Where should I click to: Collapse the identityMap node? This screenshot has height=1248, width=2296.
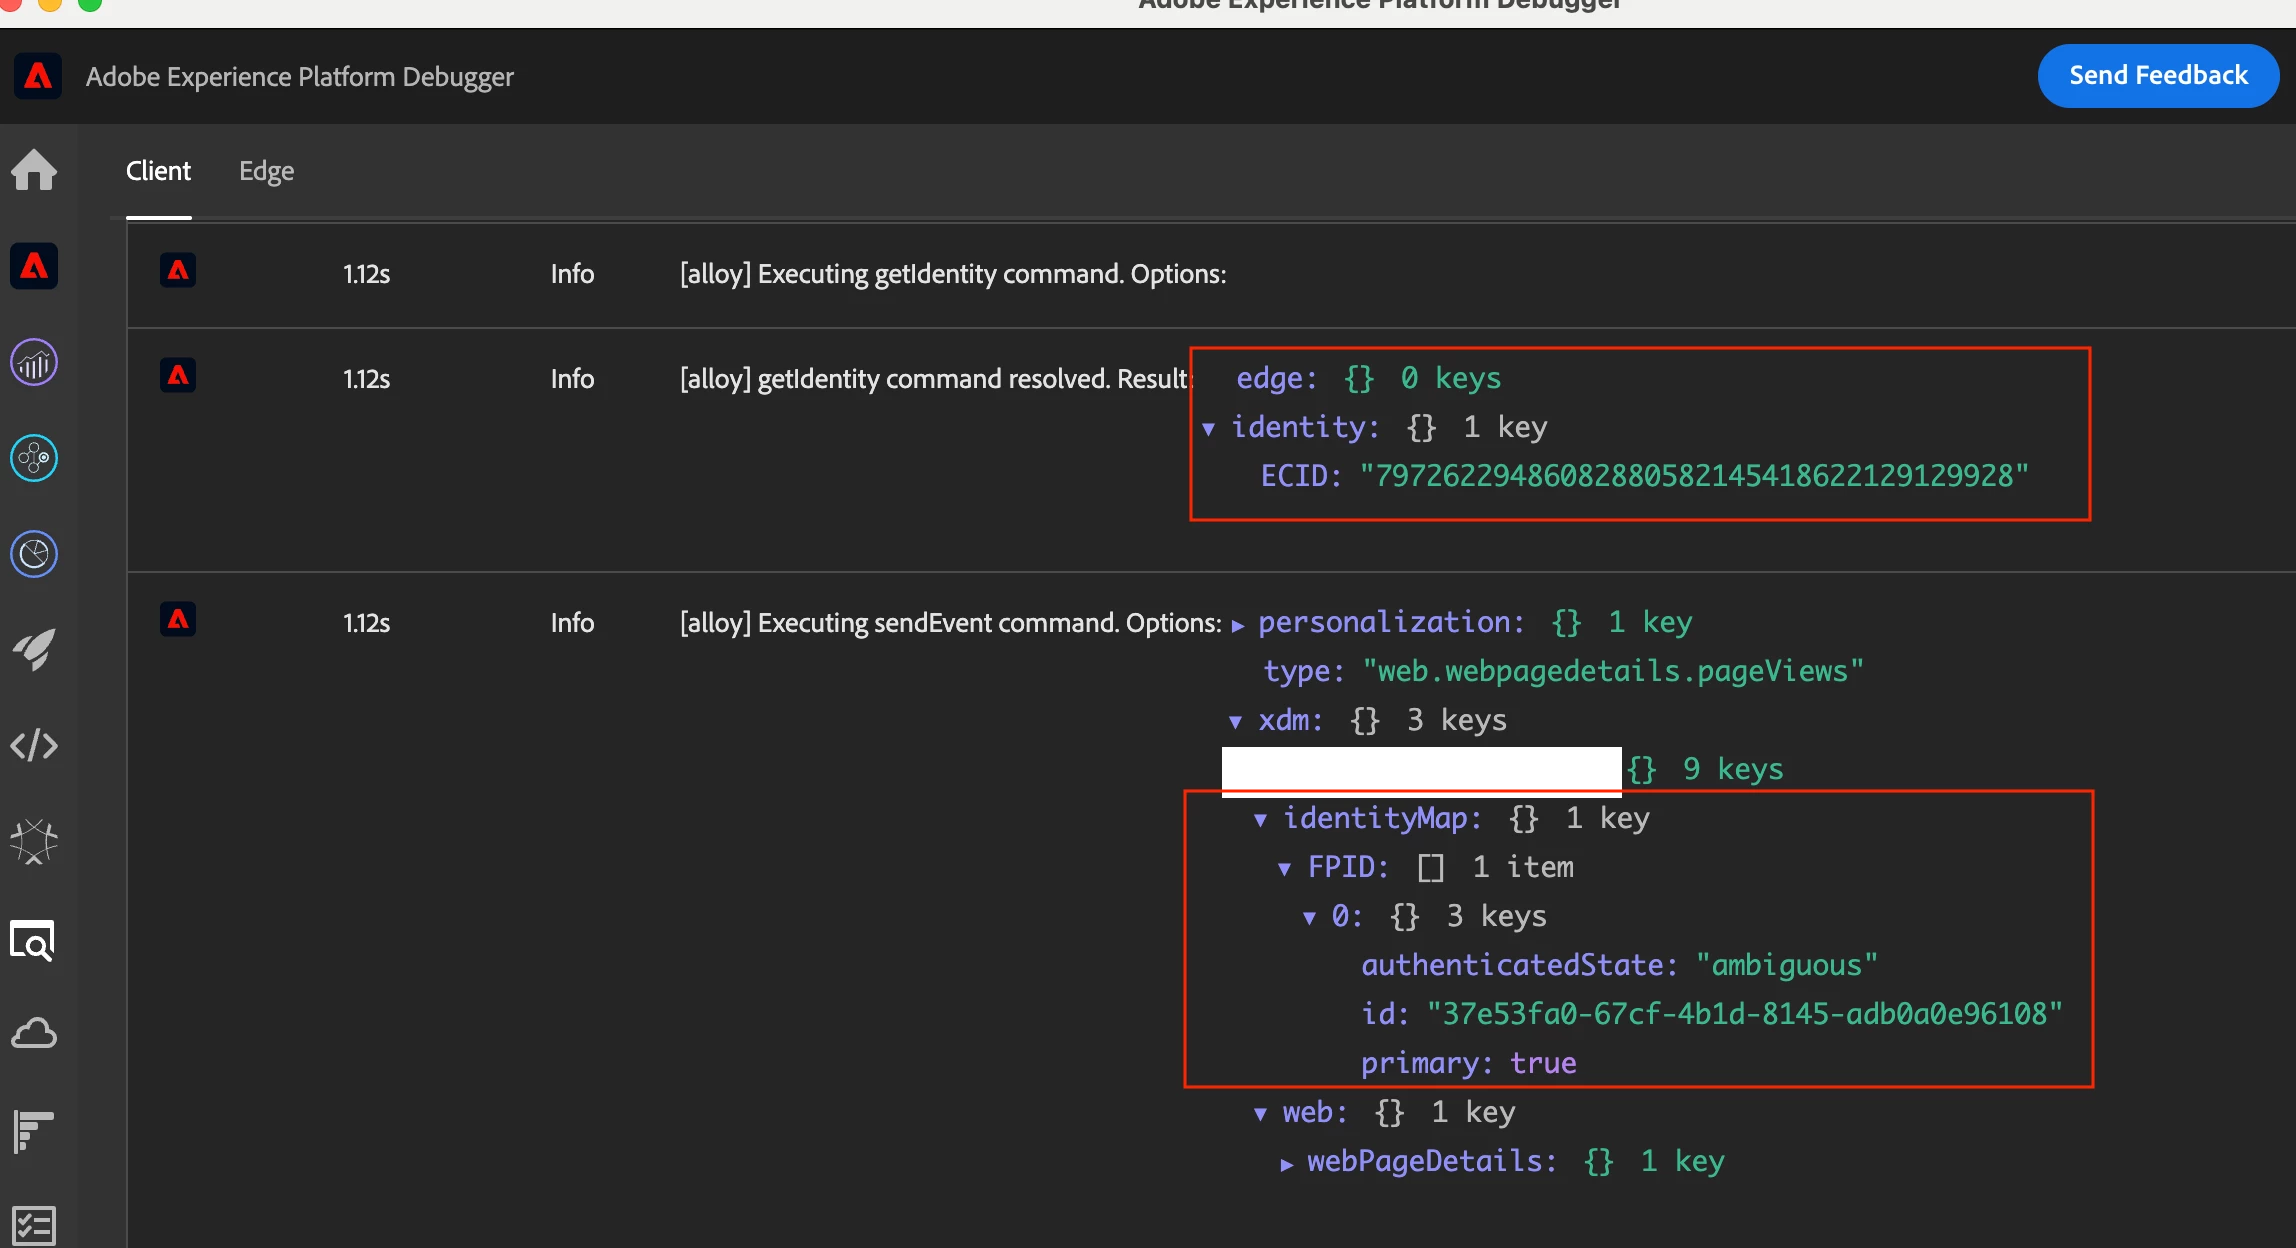tap(1260, 820)
